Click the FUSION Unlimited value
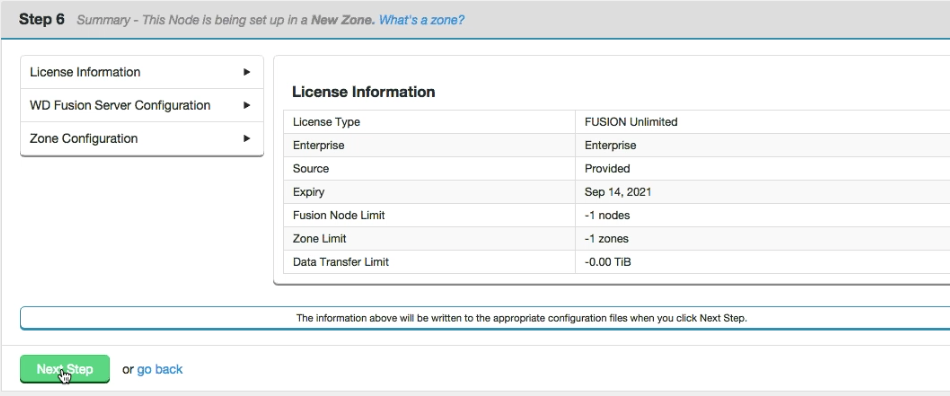The width and height of the screenshot is (950, 396). [631, 122]
